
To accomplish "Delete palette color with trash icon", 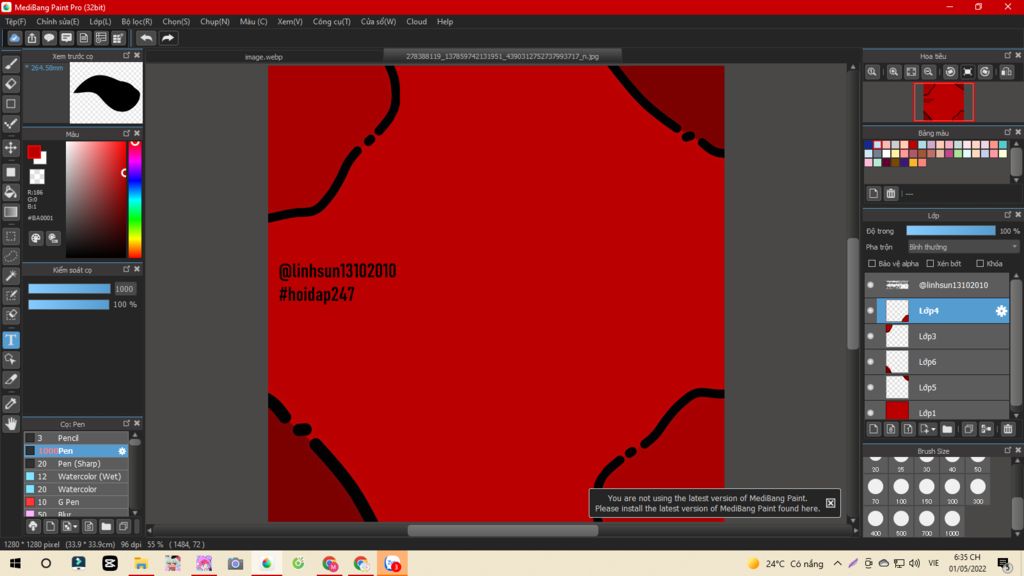I will click(891, 193).
